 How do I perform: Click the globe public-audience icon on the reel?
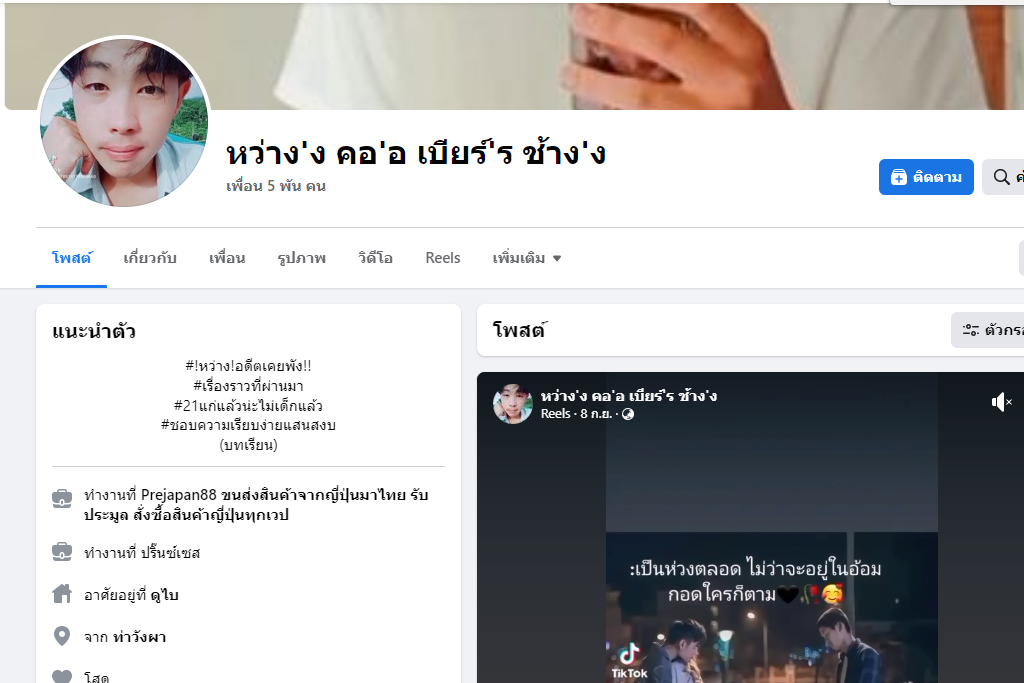coord(628,414)
